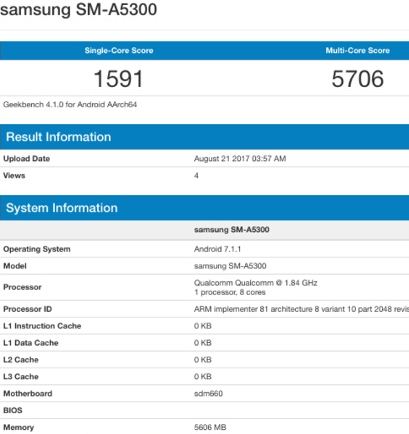This screenshot has width=409, height=434.
Task: Click the Model row value samsung SM-A5300
Action: click(x=230, y=266)
